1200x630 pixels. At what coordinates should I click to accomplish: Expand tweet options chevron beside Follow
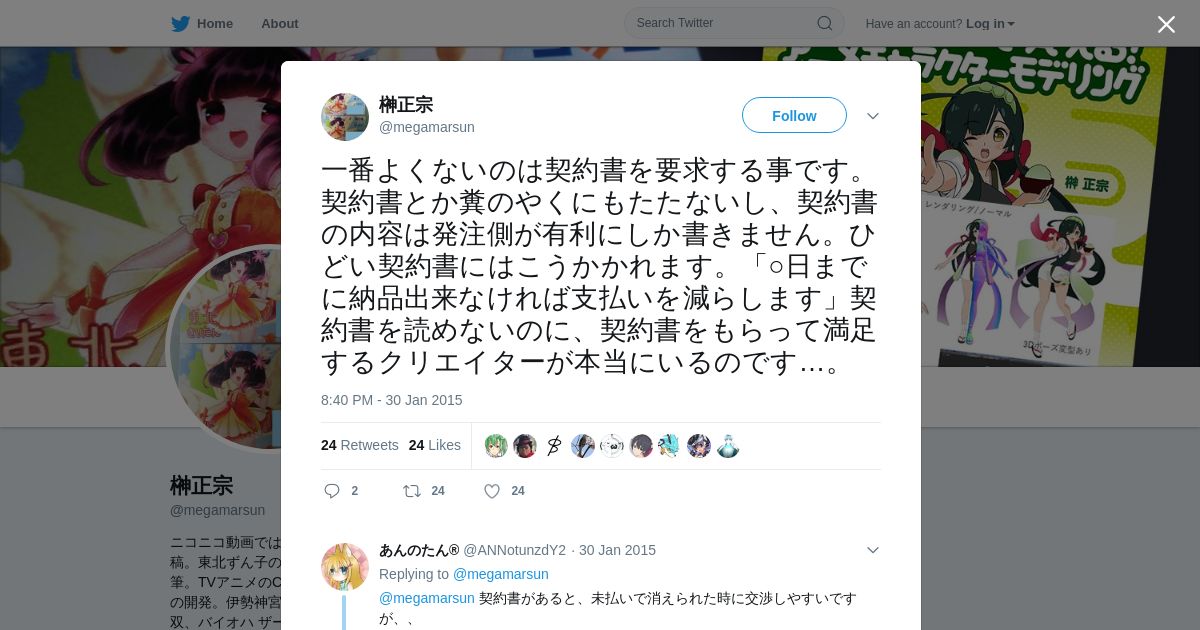point(873,116)
